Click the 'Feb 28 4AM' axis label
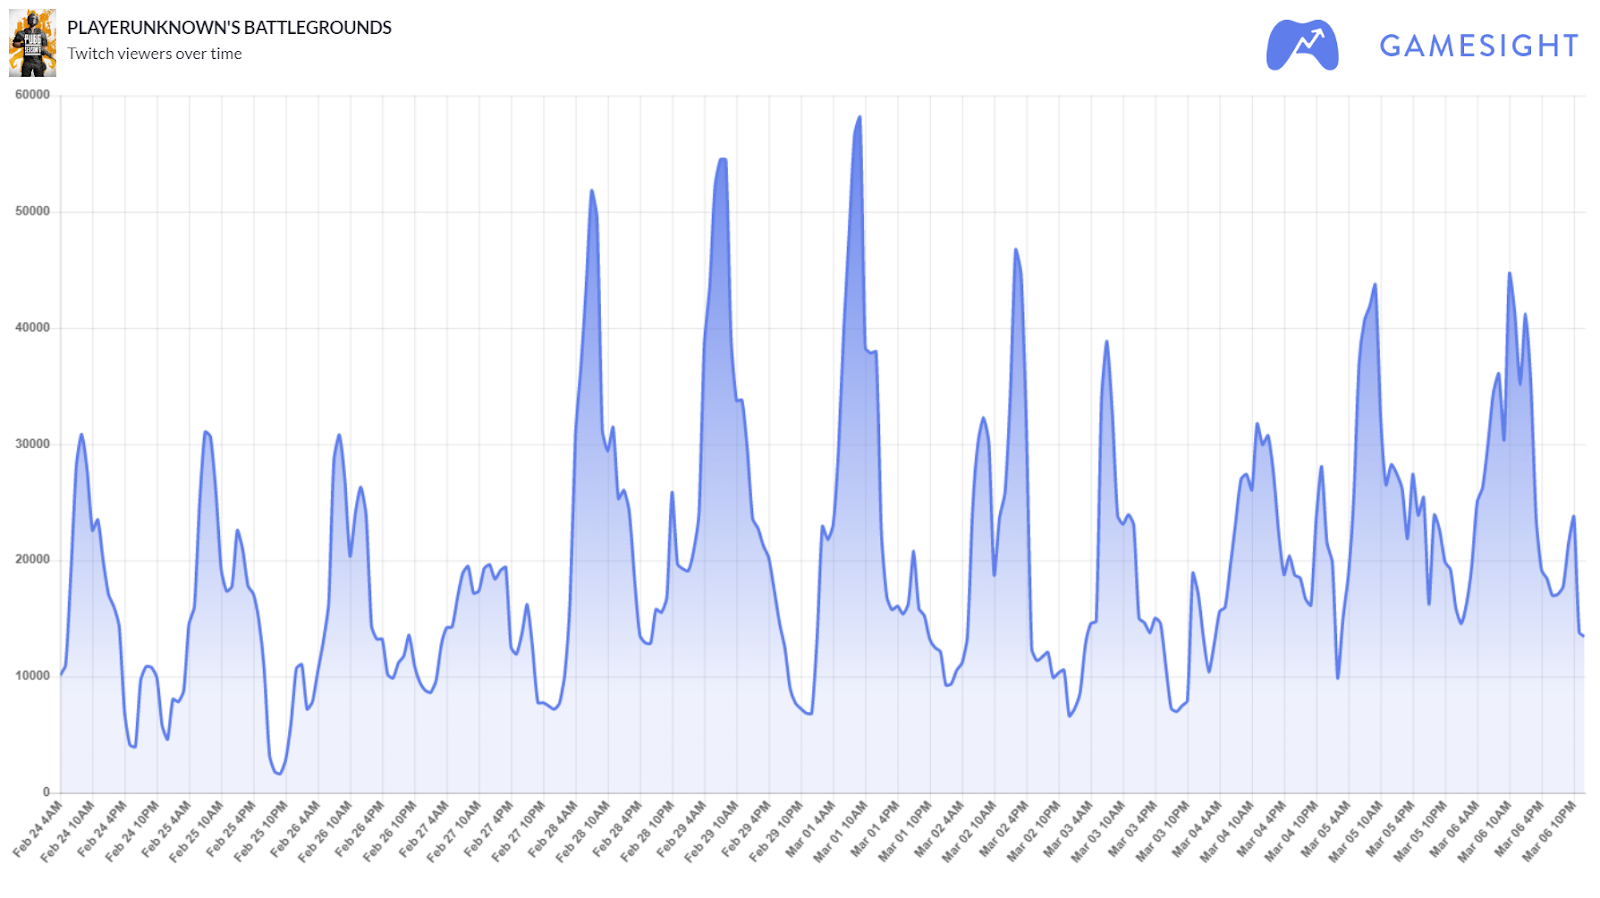 pyautogui.click(x=552, y=829)
